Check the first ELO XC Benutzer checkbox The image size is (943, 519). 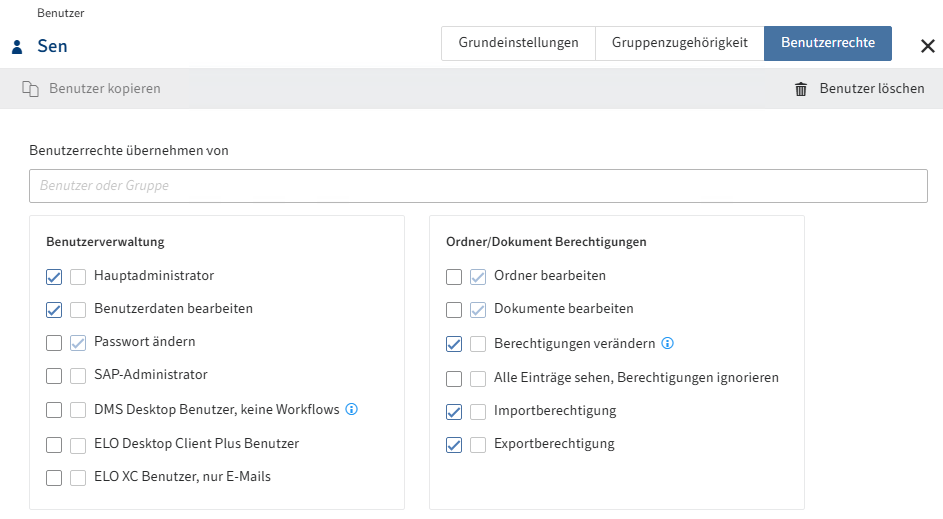pos(54,478)
